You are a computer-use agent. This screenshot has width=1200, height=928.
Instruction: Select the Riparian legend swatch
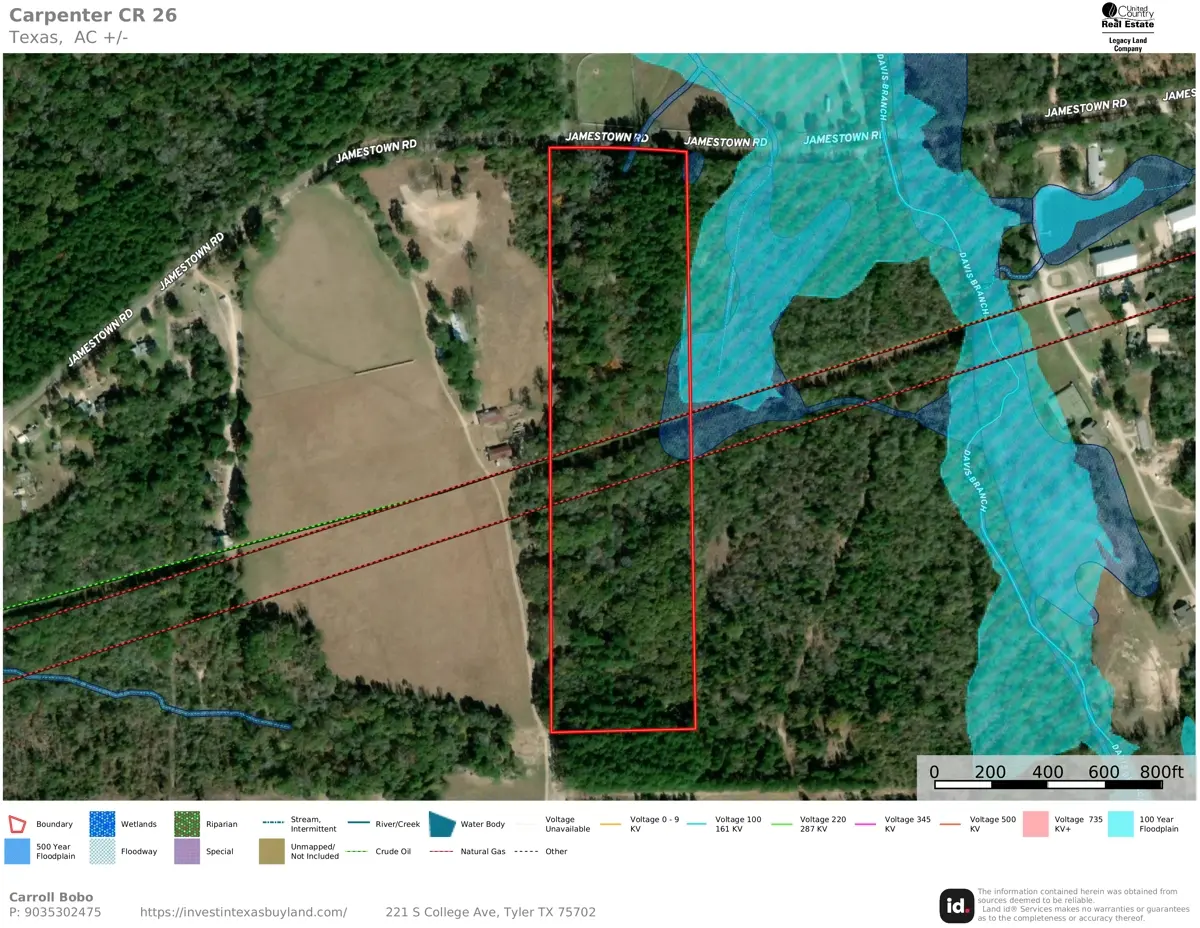tap(187, 824)
